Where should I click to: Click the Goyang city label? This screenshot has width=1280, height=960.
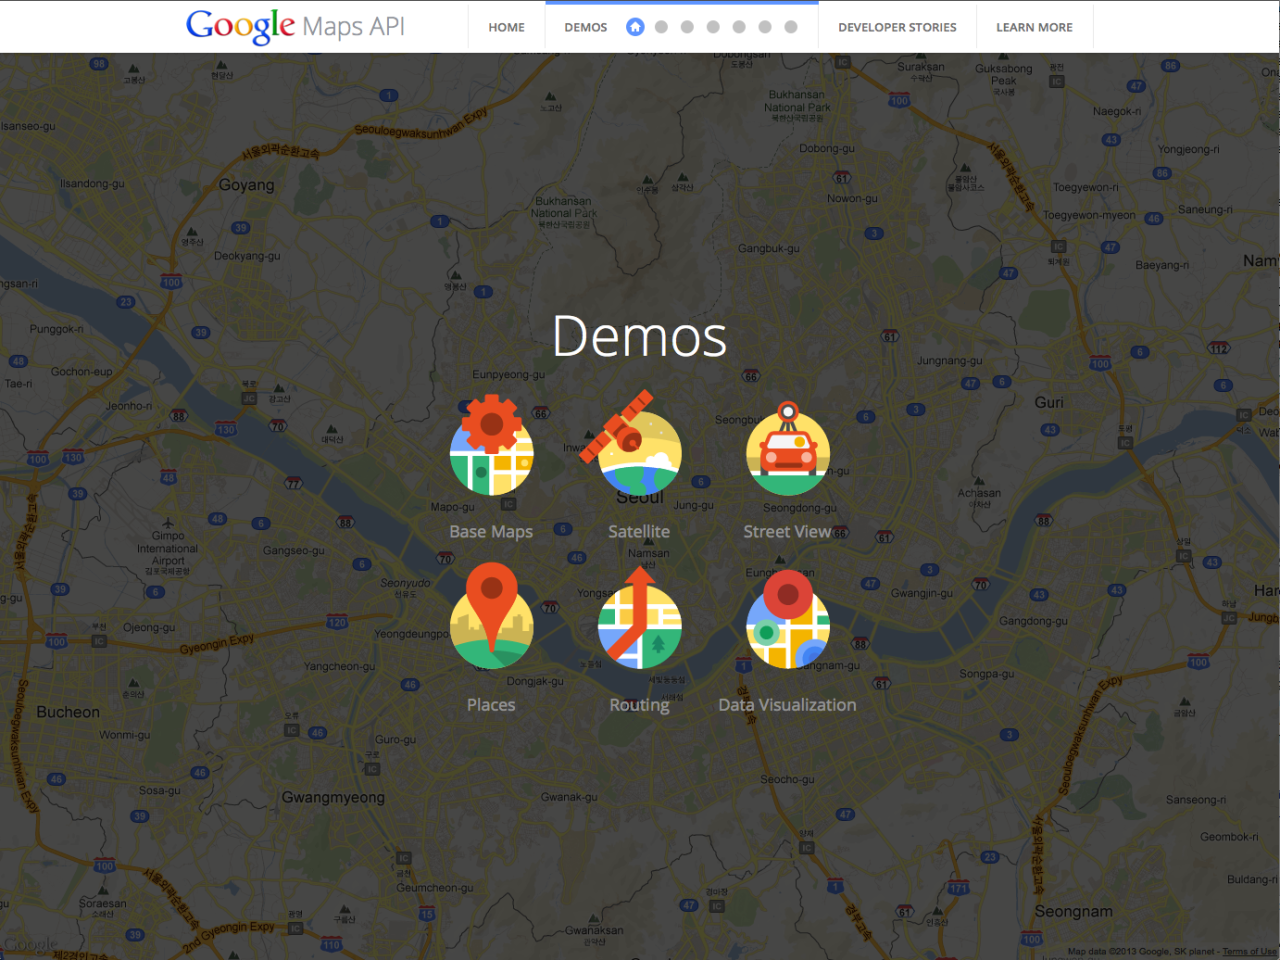(247, 185)
